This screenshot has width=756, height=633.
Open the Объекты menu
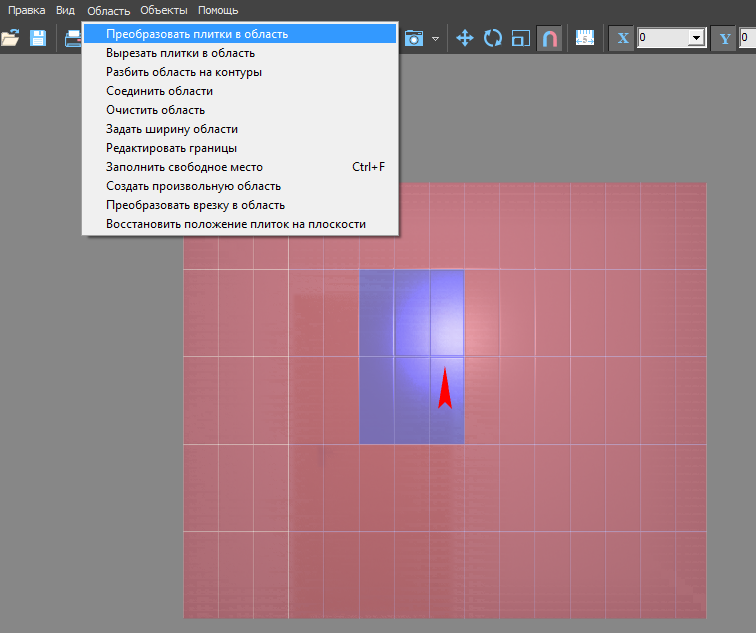[163, 10]
